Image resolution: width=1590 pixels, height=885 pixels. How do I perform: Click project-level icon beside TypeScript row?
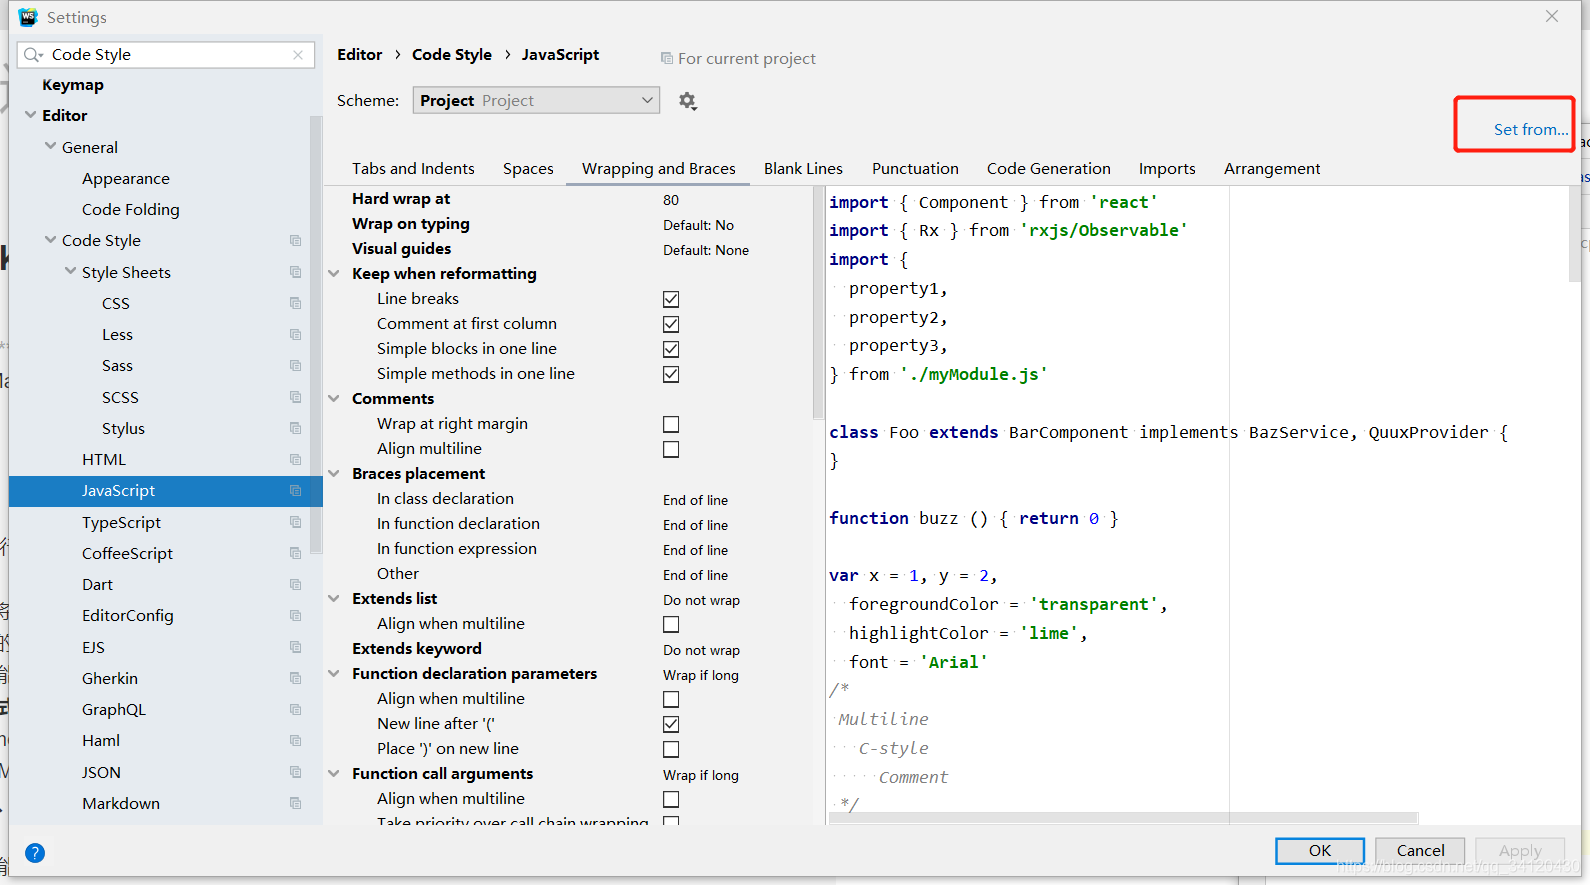(295, 522)
